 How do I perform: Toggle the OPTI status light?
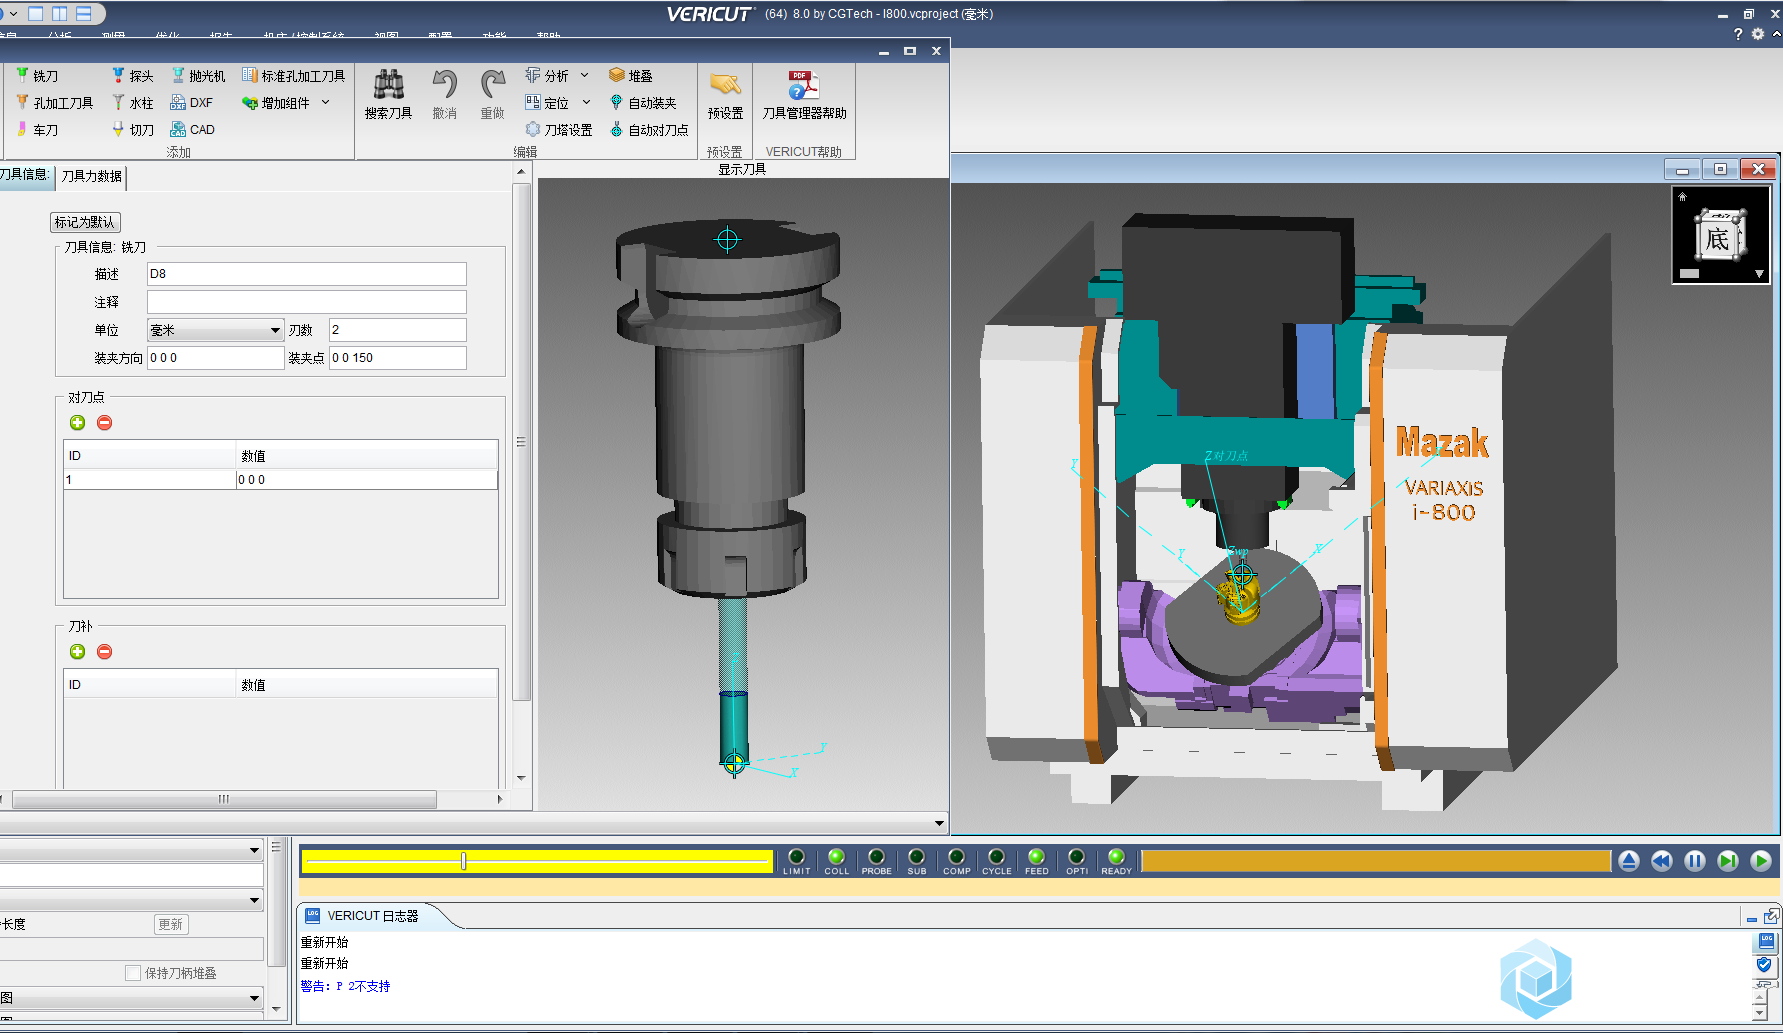pyautogui.click(x=1076, y=857)
